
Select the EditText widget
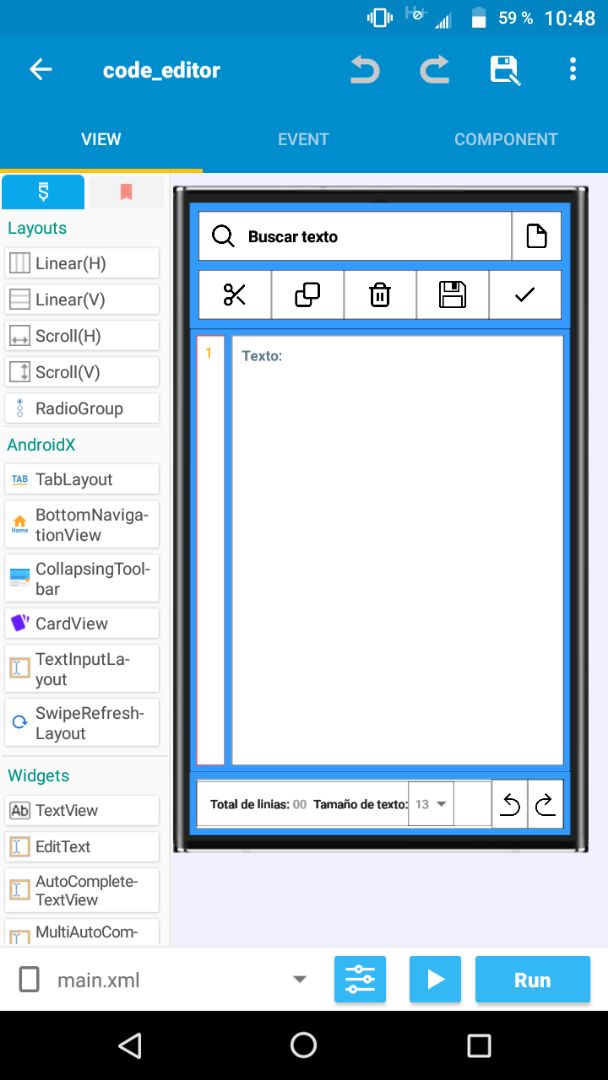pyautogui.click(x=82, y=847)
